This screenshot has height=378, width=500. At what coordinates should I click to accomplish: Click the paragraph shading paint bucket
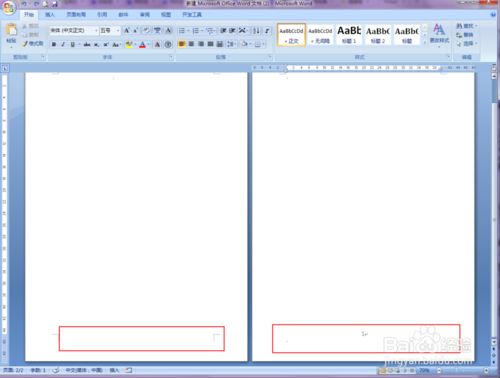(x=244, y=44)
